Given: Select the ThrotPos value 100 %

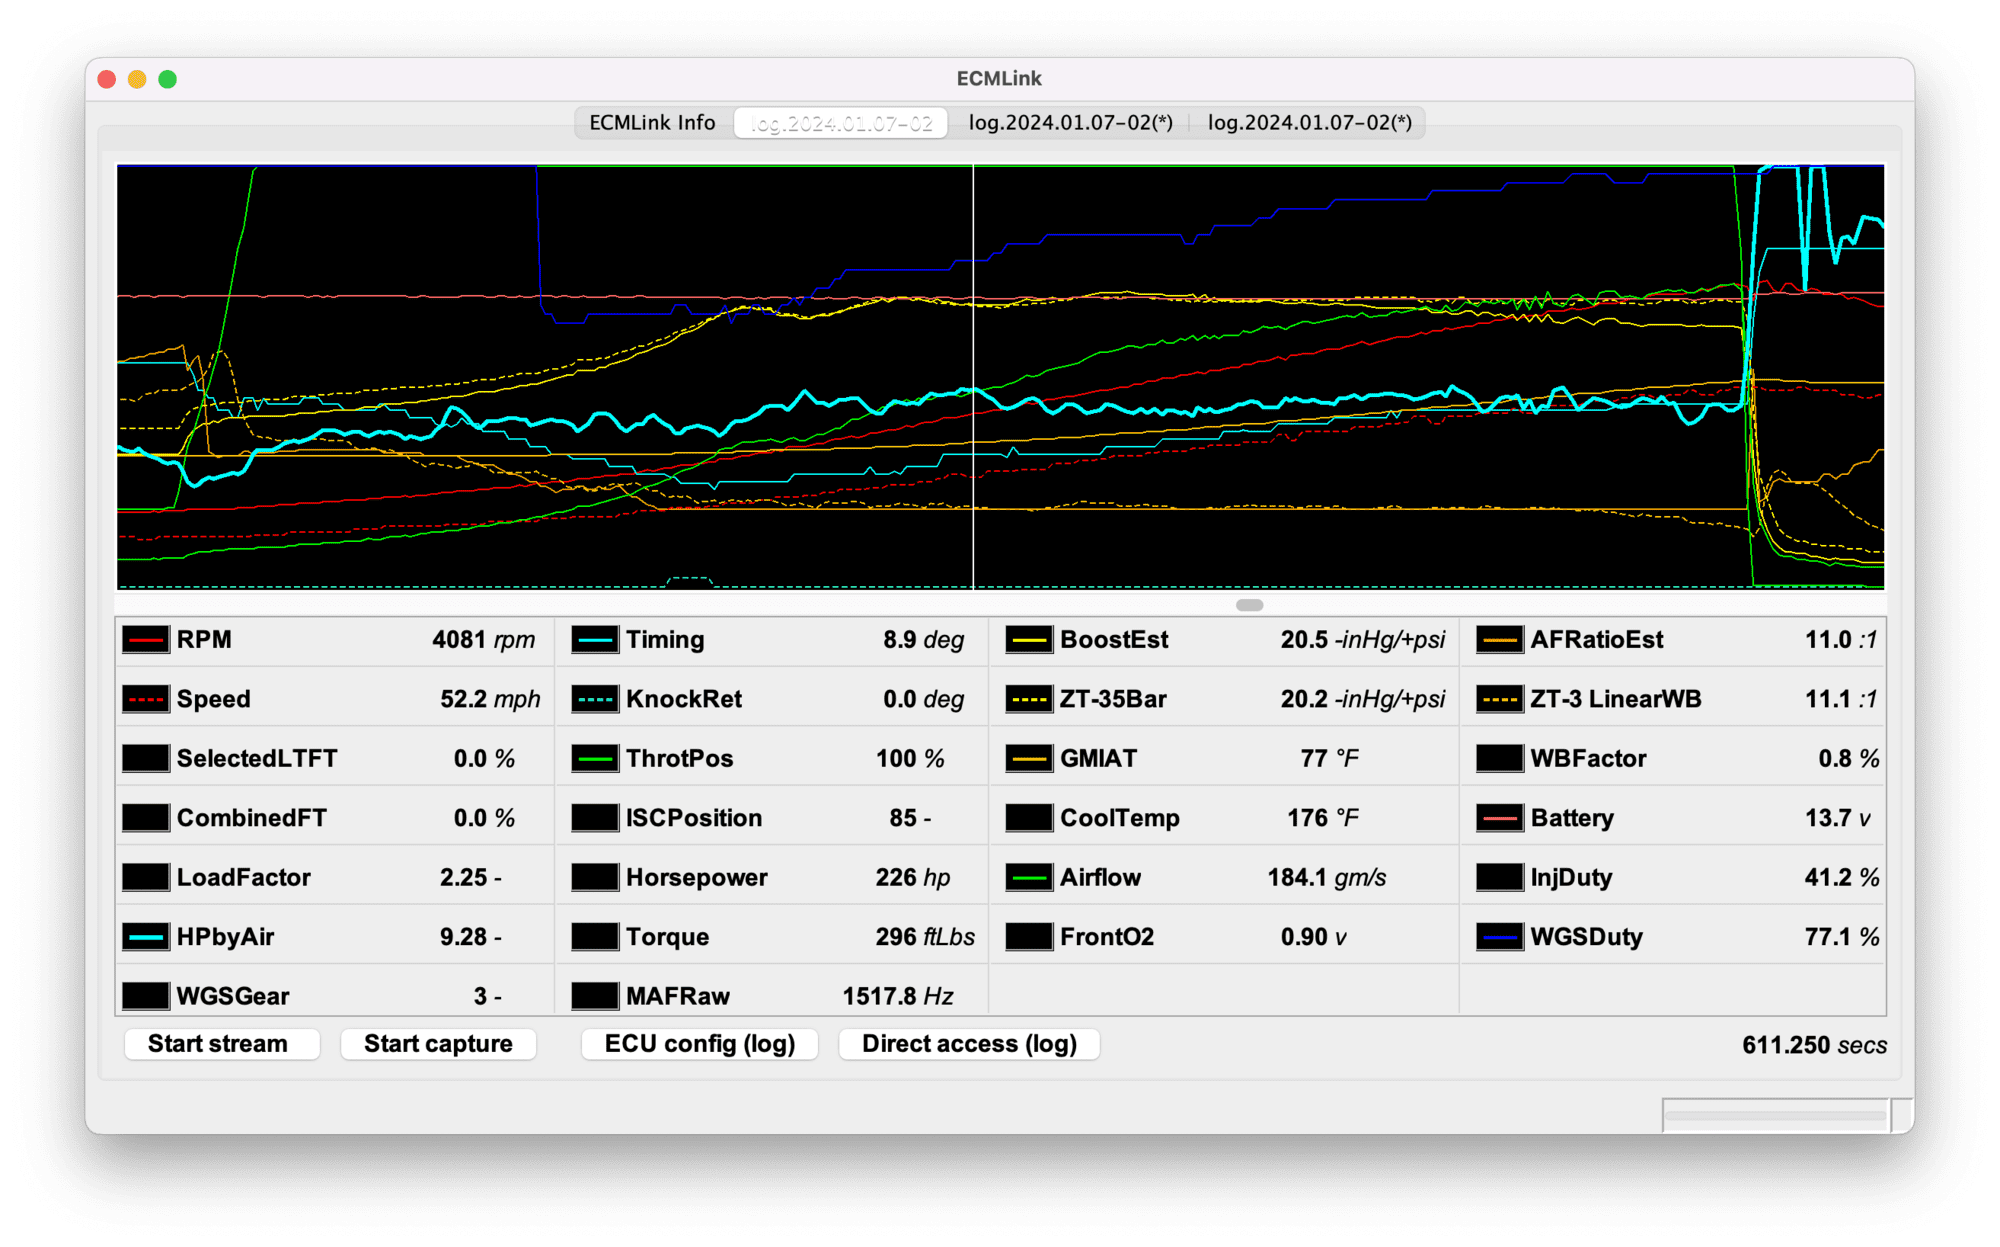Looking at the screenshot, I should click(910, 758).
